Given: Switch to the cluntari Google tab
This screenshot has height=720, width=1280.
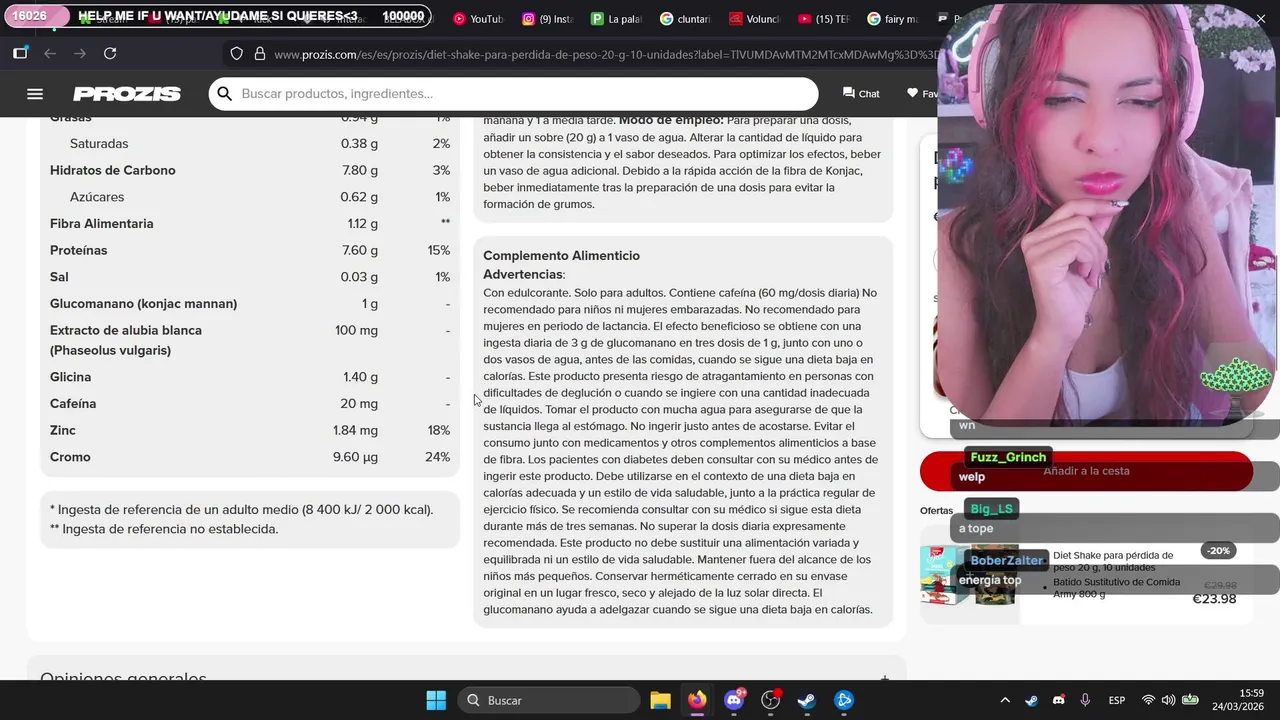Looking at the screenshot, I should [685, 18].
